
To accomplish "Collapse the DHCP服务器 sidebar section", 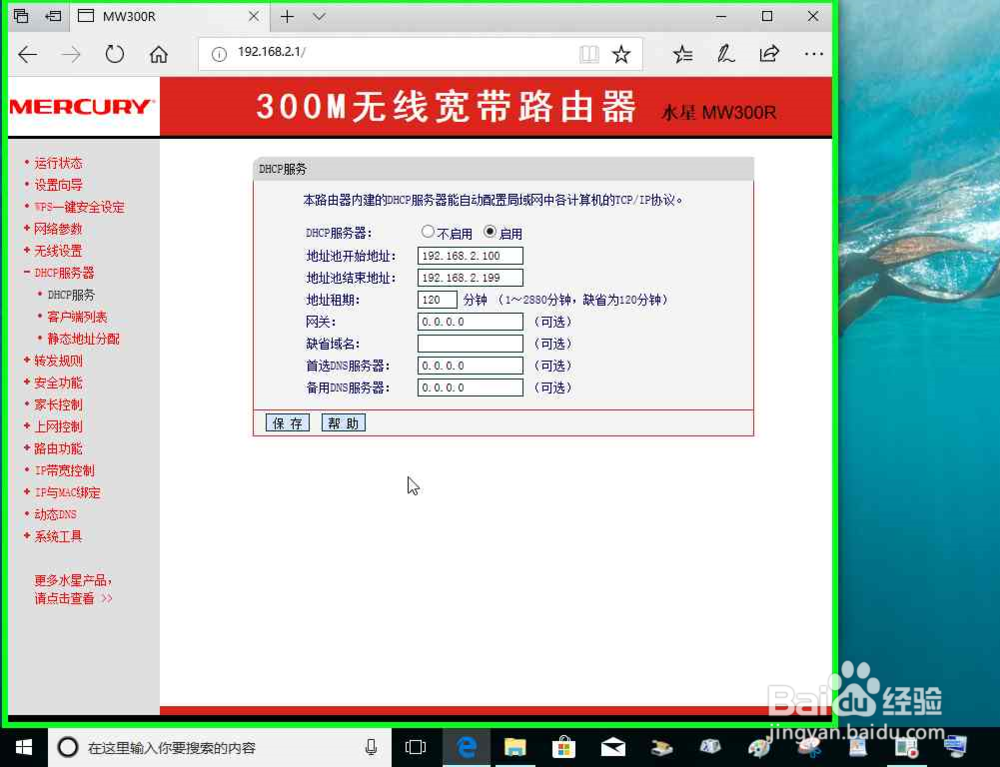I will [61, 272].
